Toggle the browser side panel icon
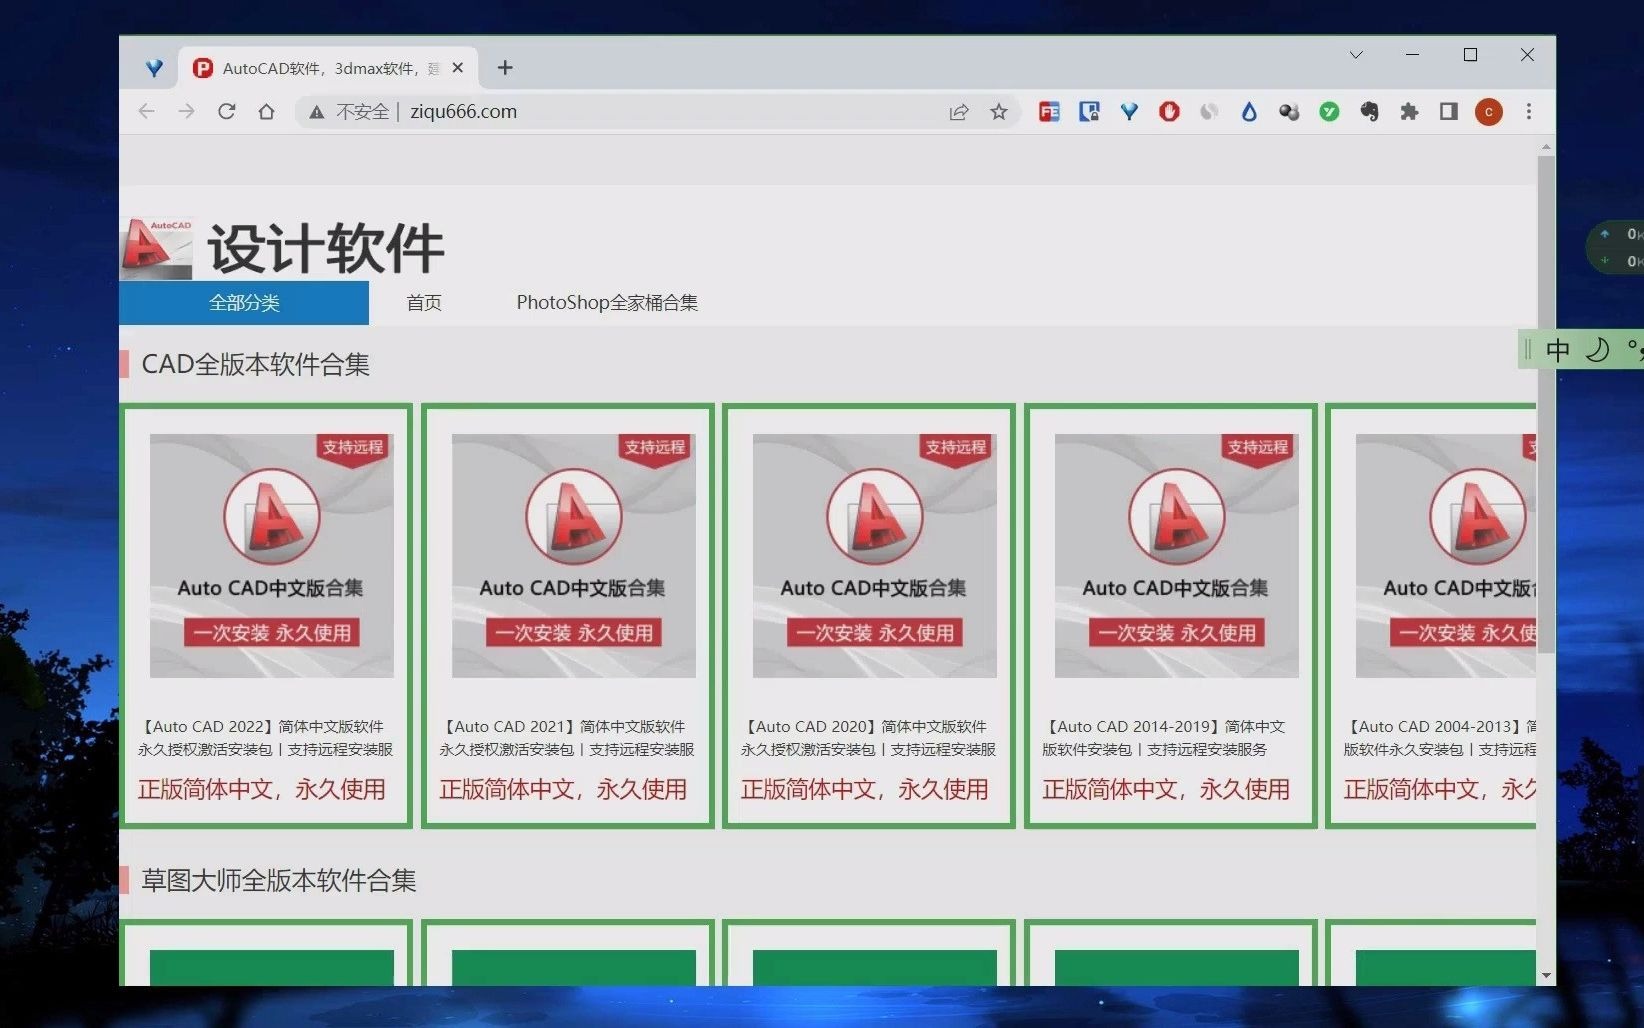This screenshot has height=1028, width=1644. (x=1448, y=112)
